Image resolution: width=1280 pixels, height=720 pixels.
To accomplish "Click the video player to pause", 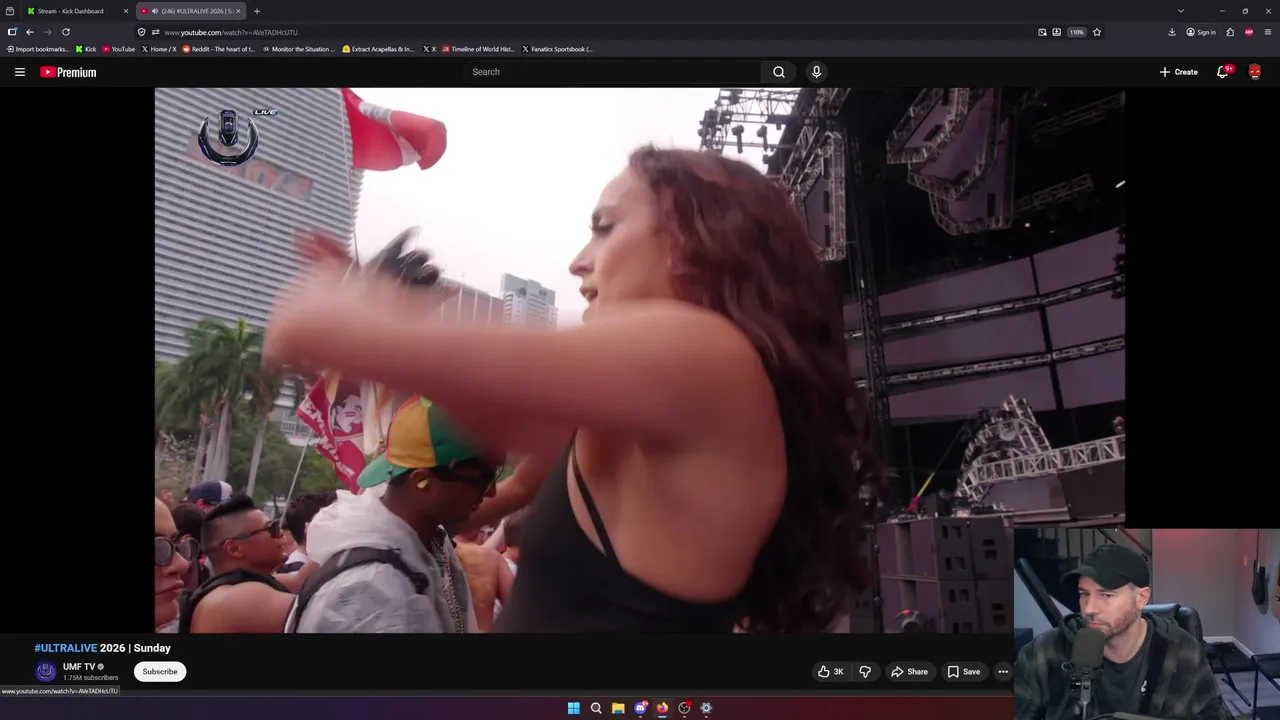I will click(x=639, y=360).
